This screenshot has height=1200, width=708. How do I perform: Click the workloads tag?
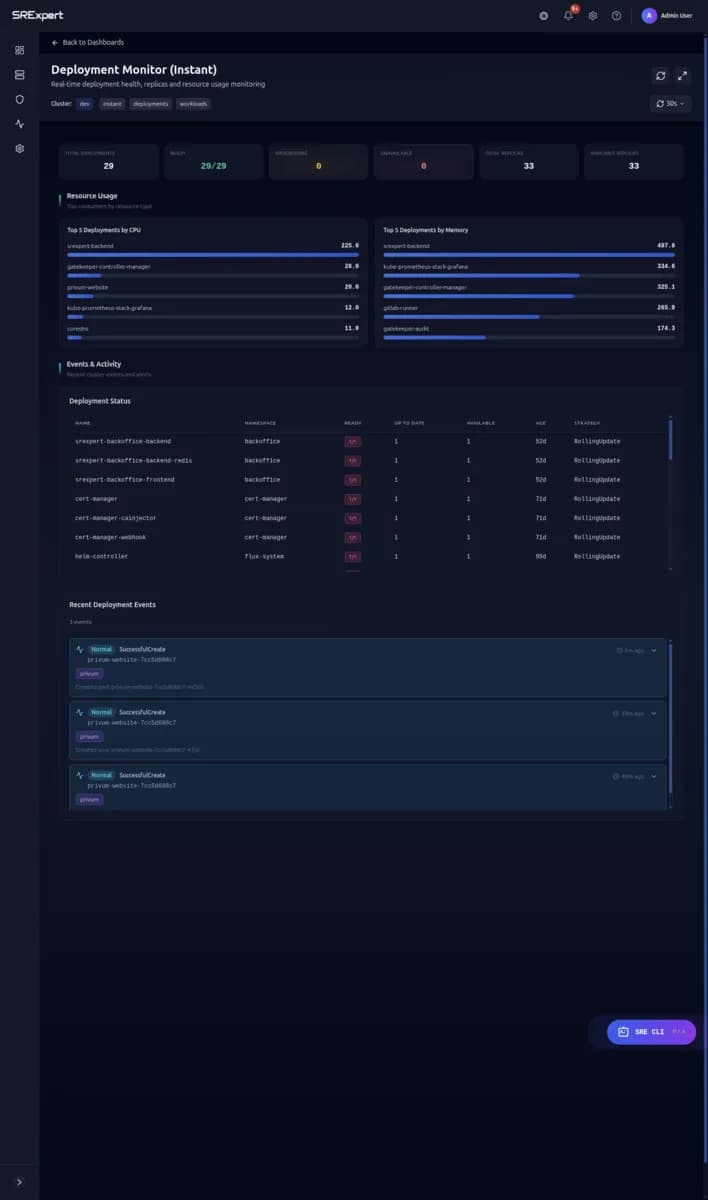point(194,103)
